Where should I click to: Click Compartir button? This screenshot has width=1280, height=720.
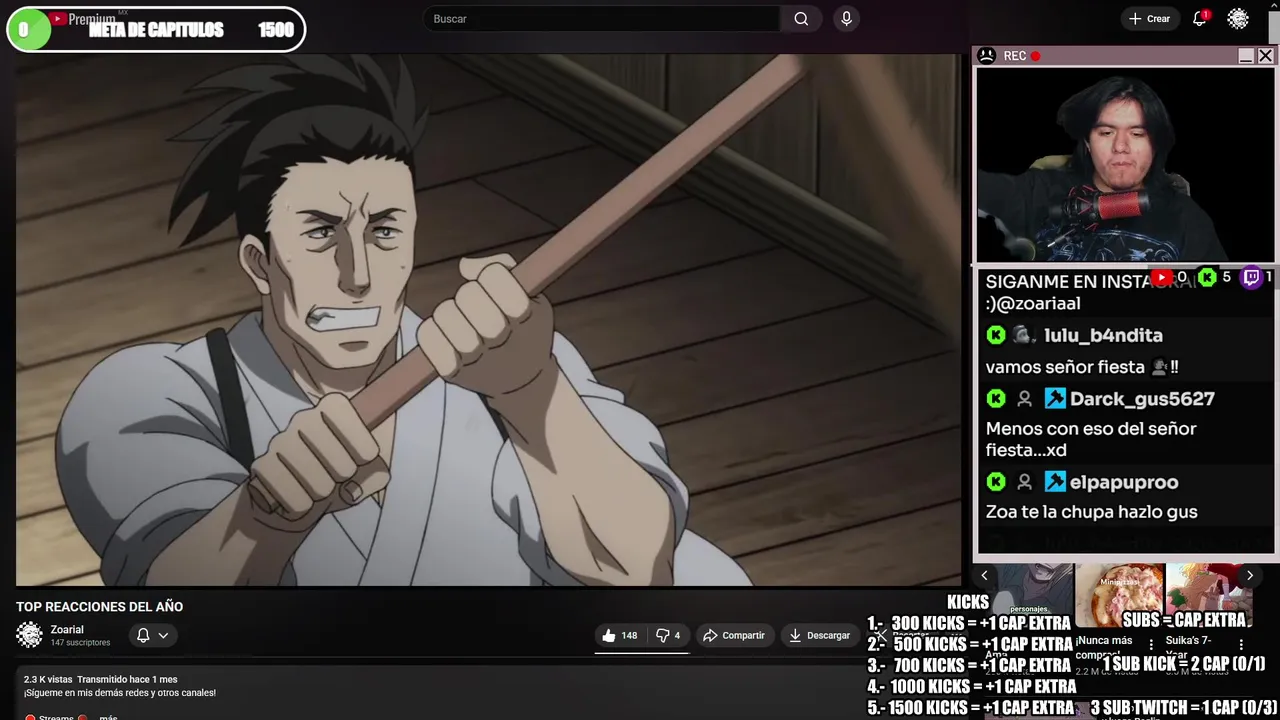click(734, 635)
